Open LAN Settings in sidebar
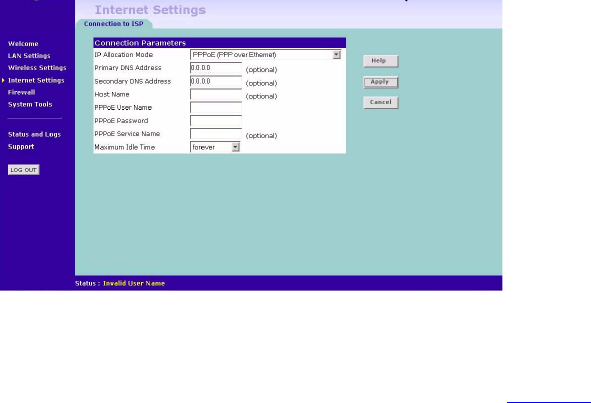Viewport: 591px width, 403px height. point(29,56)
